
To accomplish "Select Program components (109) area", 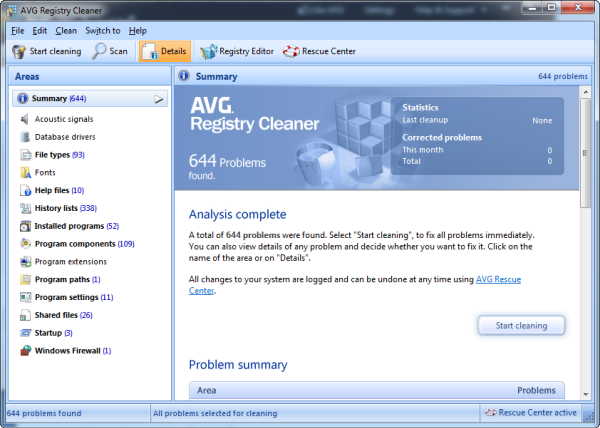I will 85,244.
